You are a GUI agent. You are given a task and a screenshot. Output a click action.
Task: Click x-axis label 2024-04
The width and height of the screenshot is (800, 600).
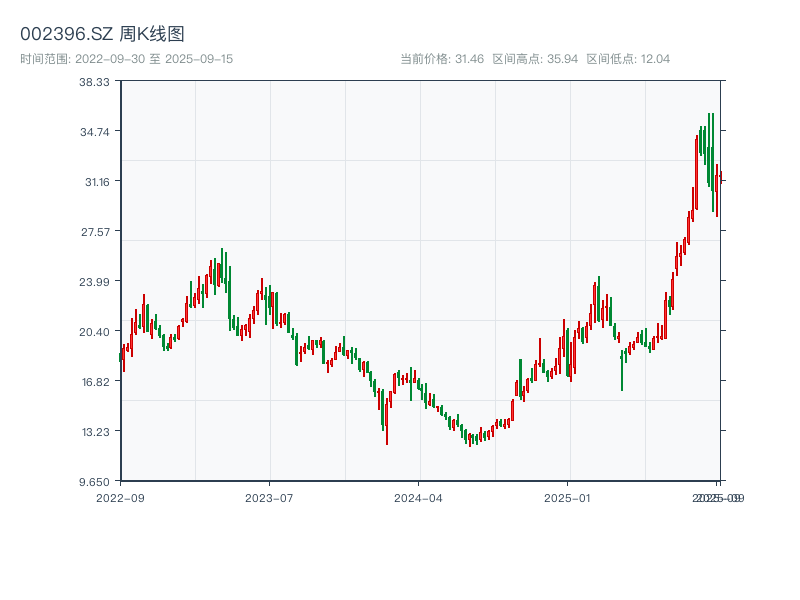click(418, 498)
